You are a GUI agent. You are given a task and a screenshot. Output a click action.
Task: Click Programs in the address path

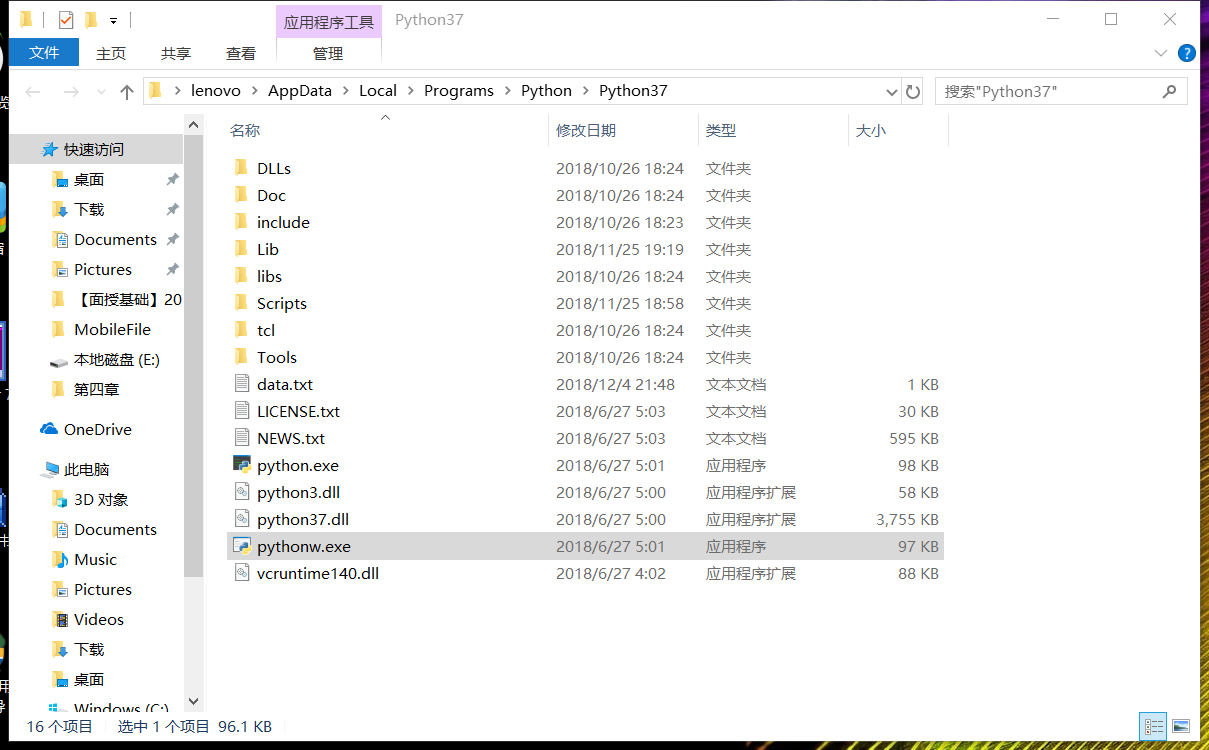coord(459,91)
